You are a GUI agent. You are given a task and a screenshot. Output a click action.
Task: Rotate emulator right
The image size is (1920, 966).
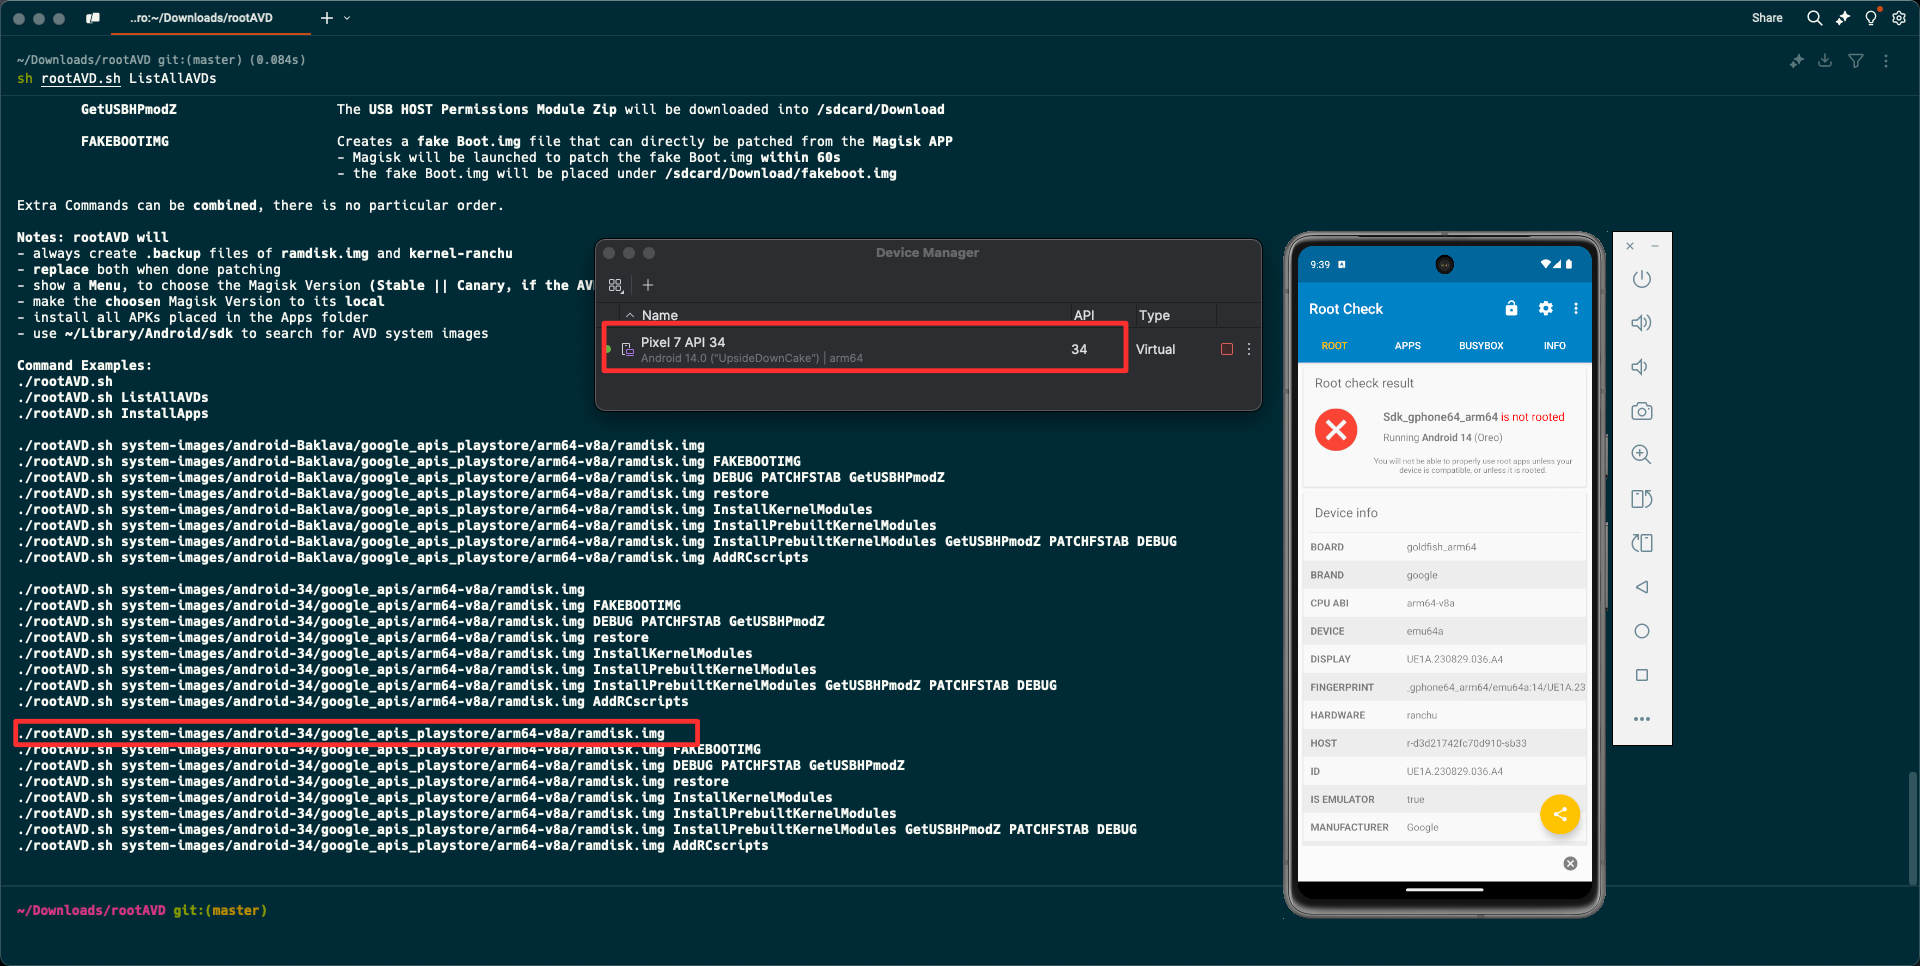coord(1641,543)
